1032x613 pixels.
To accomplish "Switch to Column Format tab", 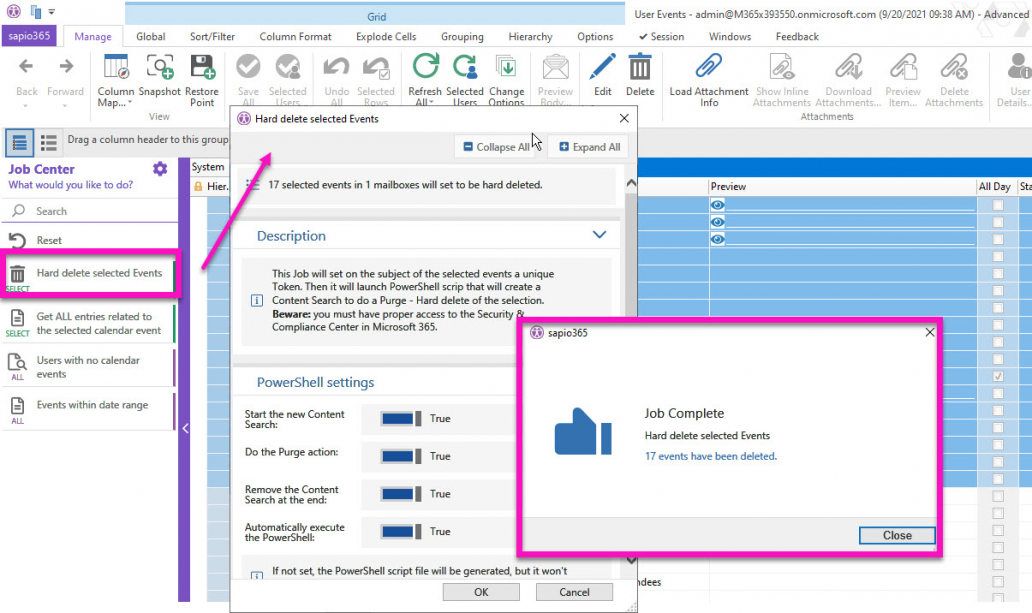I will [296, 37].
